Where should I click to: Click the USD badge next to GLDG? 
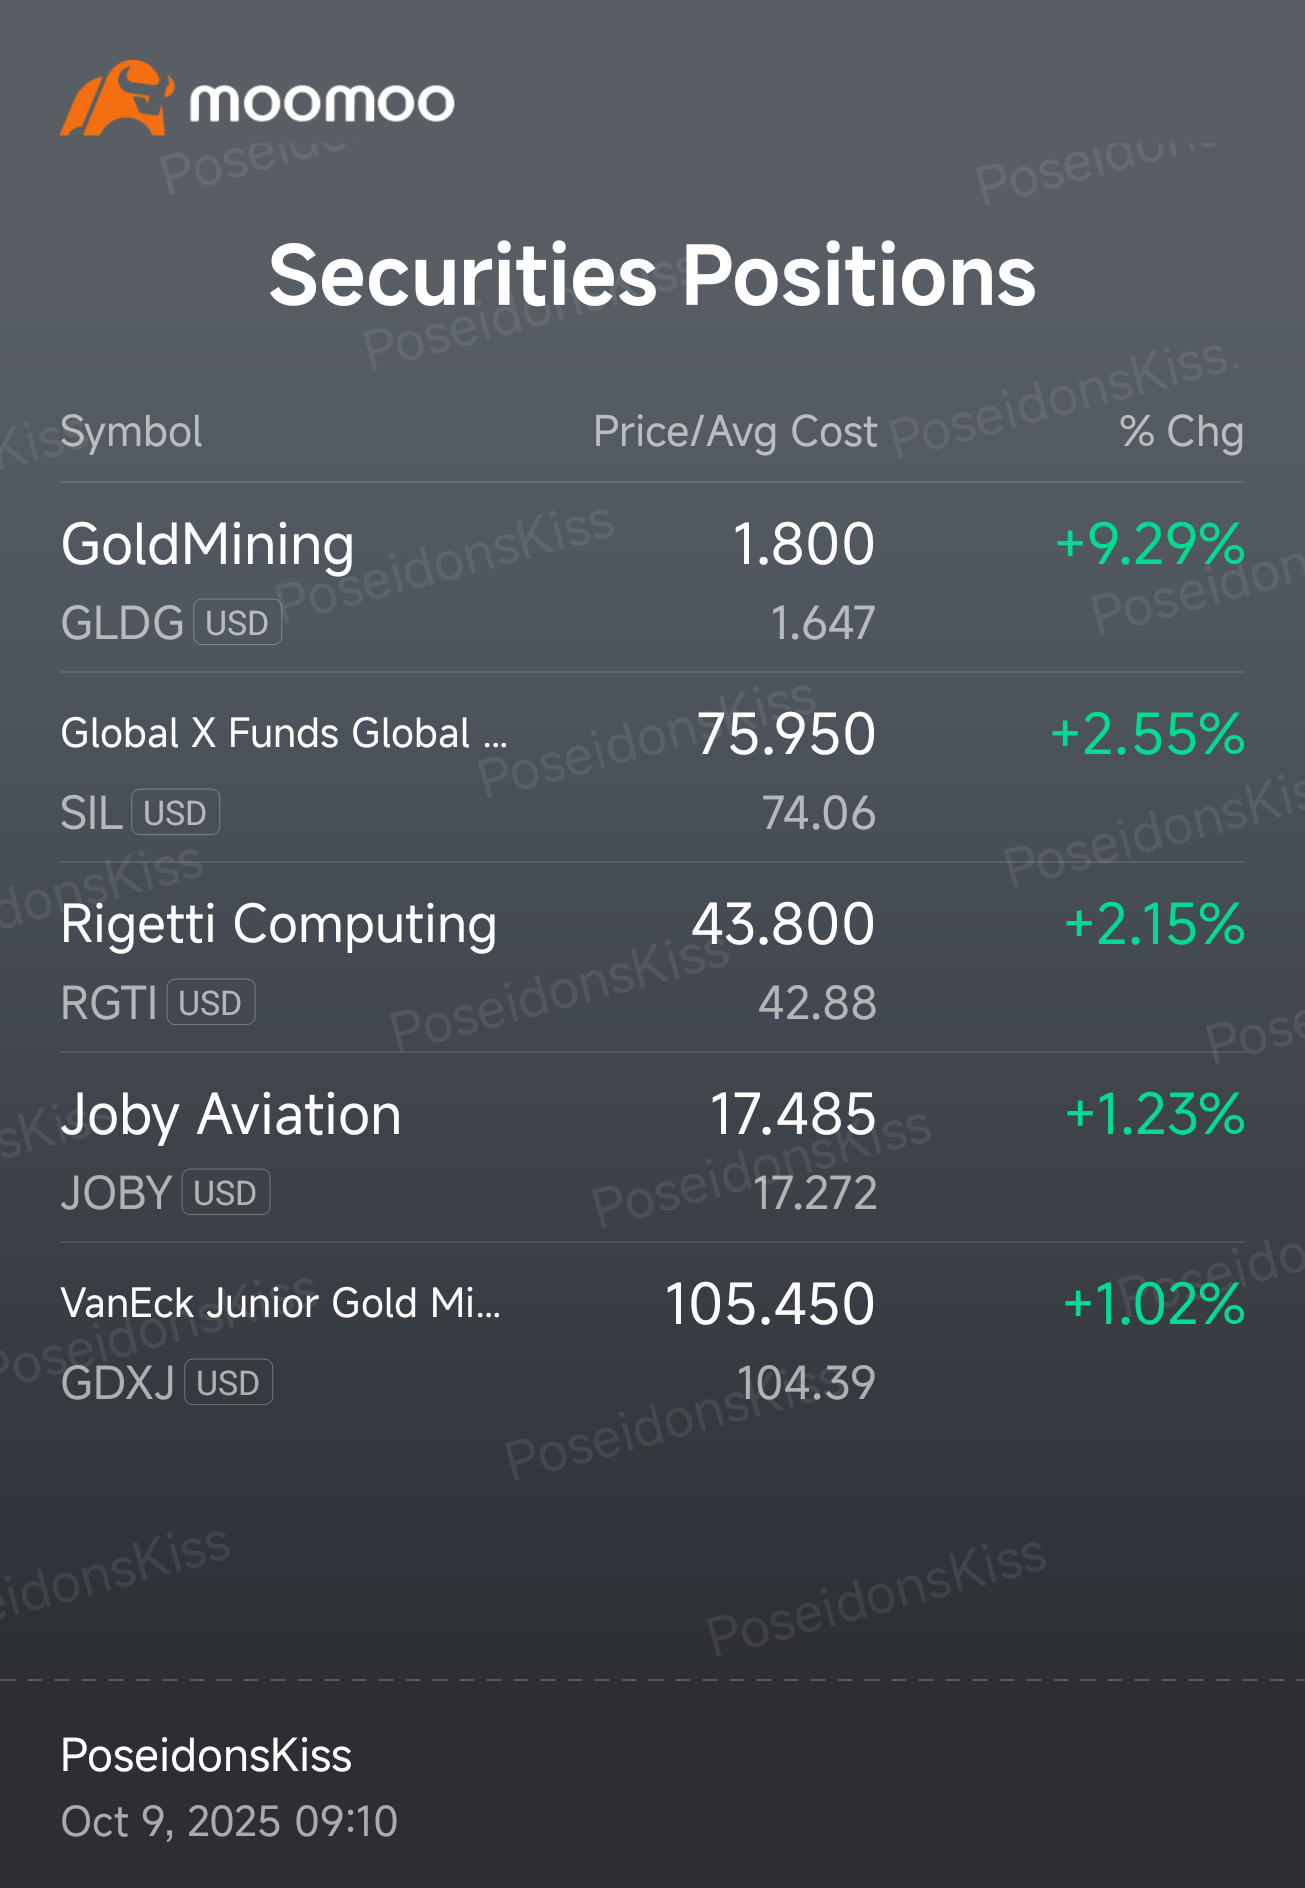(x=237, y=623)
